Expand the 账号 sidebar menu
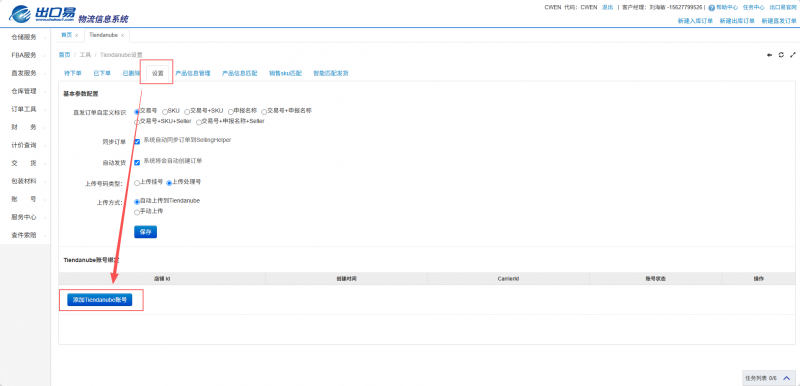 pos(25,199)
